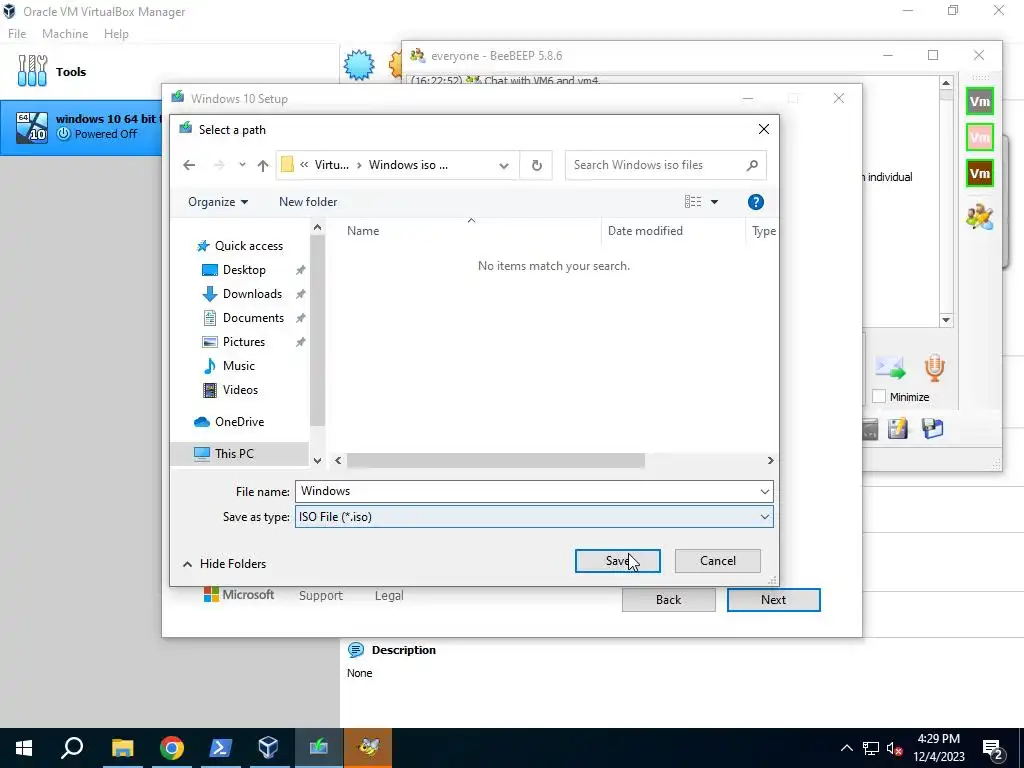Select OneDrive in the navigation pane
The height and width of the screenshot is (768, 1024).
pos(239,422)
